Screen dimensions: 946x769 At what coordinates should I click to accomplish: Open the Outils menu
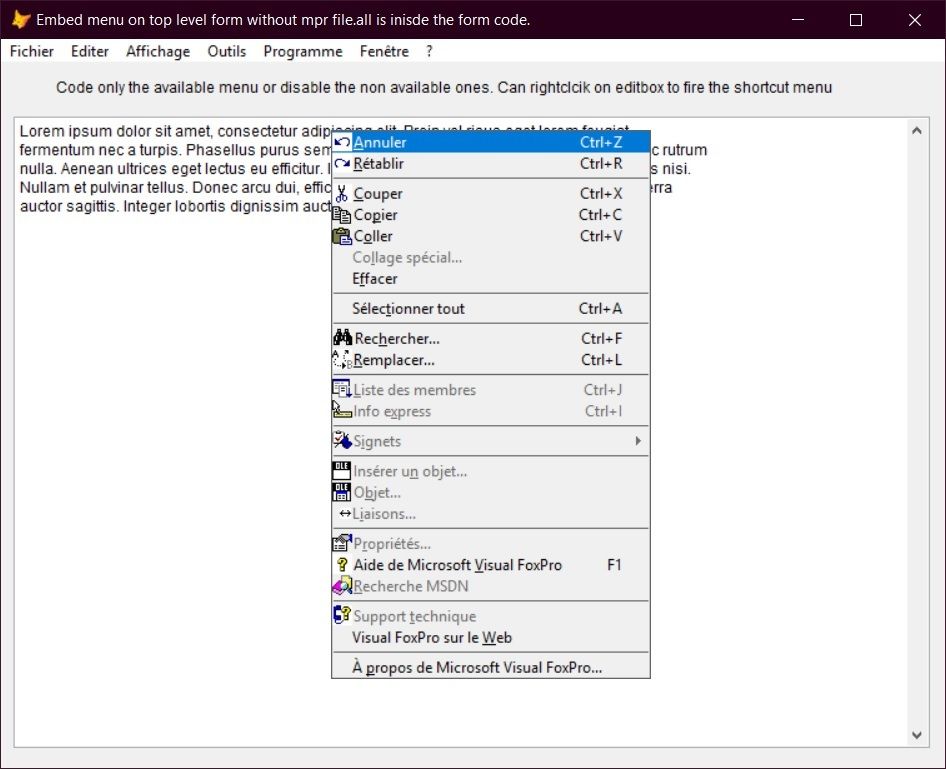pos(226,51)
